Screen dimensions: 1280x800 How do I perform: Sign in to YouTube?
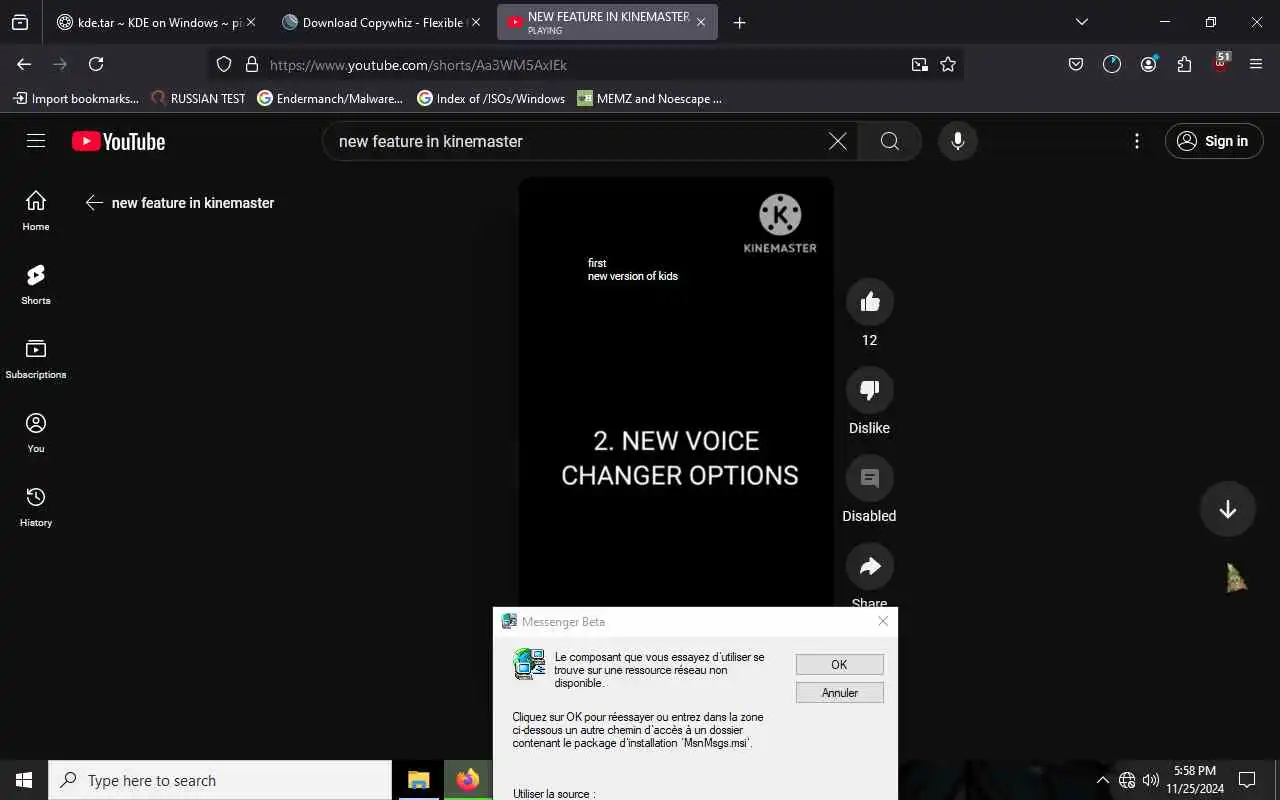click(1213, 141)
